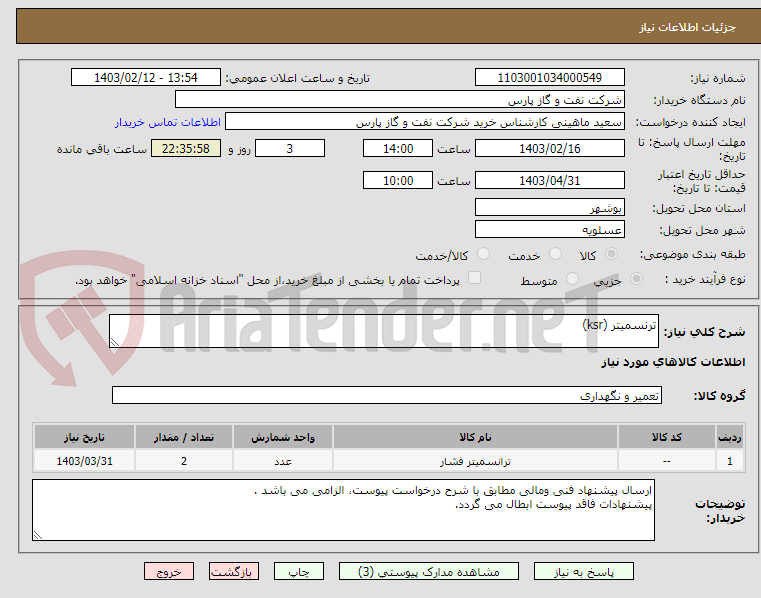Open مشاهده مدارک پیوستی (3) button
This screenshot has width=761, height=598.
429,571
